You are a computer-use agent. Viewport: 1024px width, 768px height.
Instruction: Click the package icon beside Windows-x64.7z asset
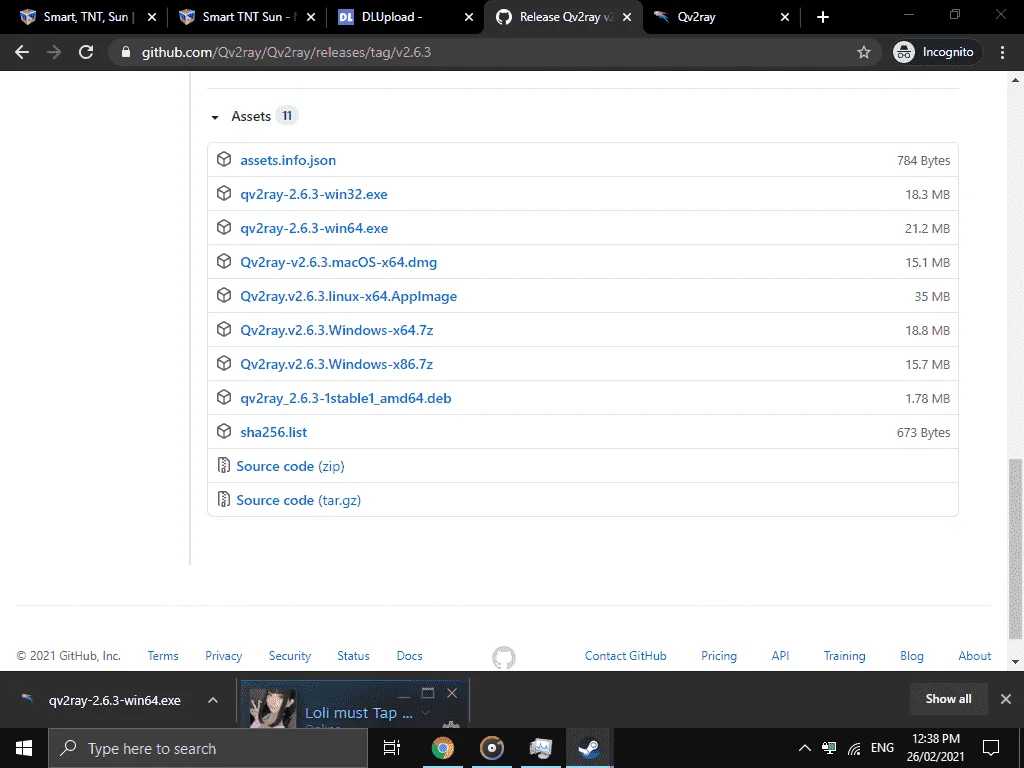224,329
